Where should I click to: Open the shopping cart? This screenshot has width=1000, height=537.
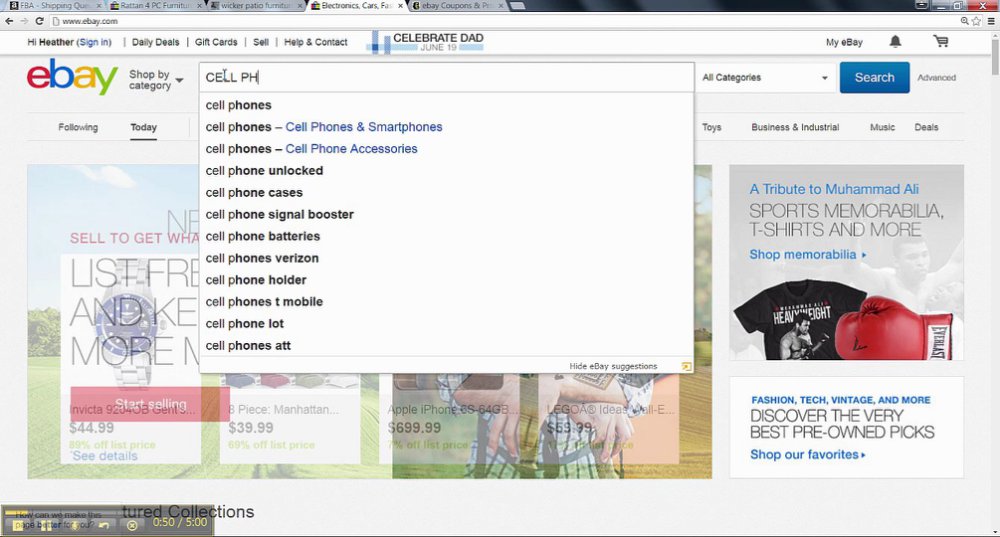point(941,42)
